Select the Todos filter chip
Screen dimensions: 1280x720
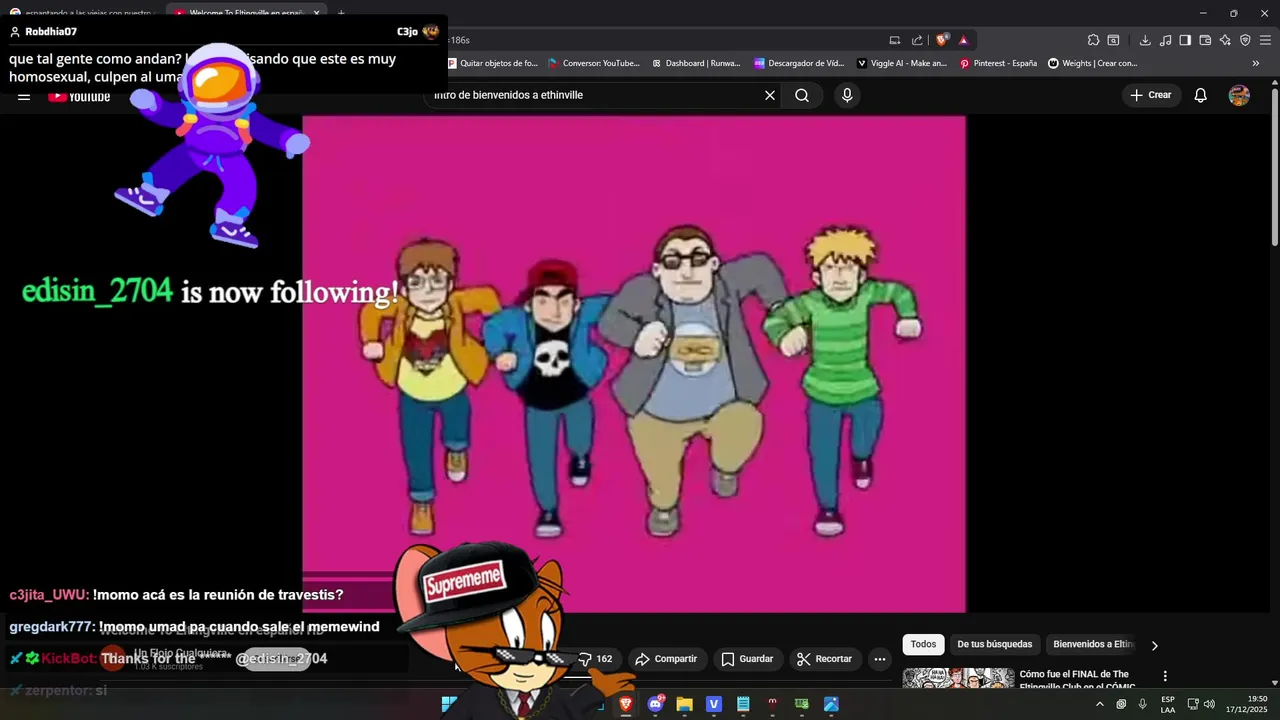pos(923,645)
